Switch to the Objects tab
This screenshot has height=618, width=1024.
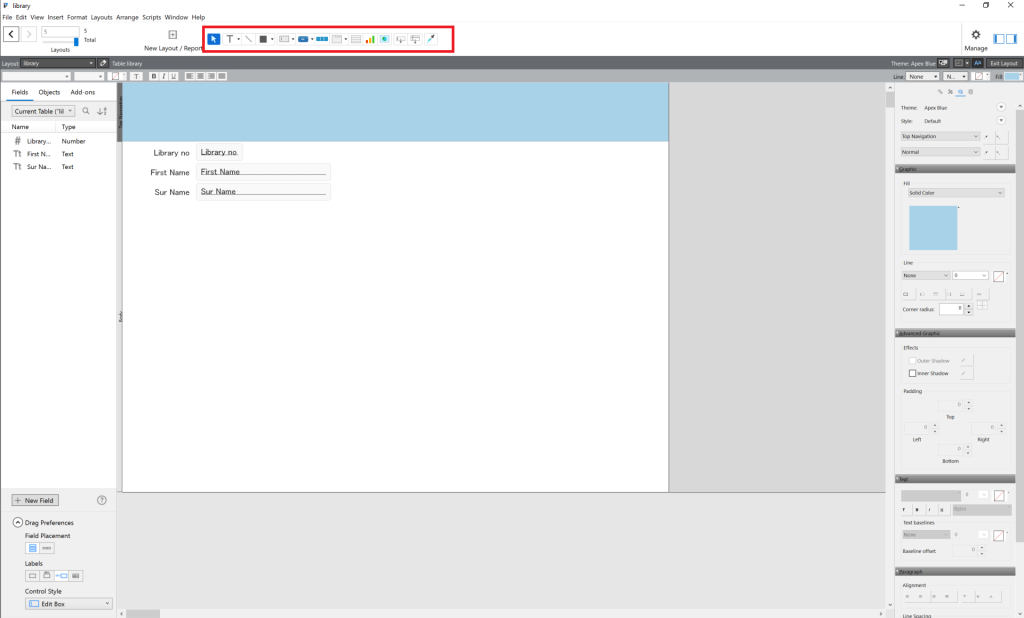pos(49,92)
